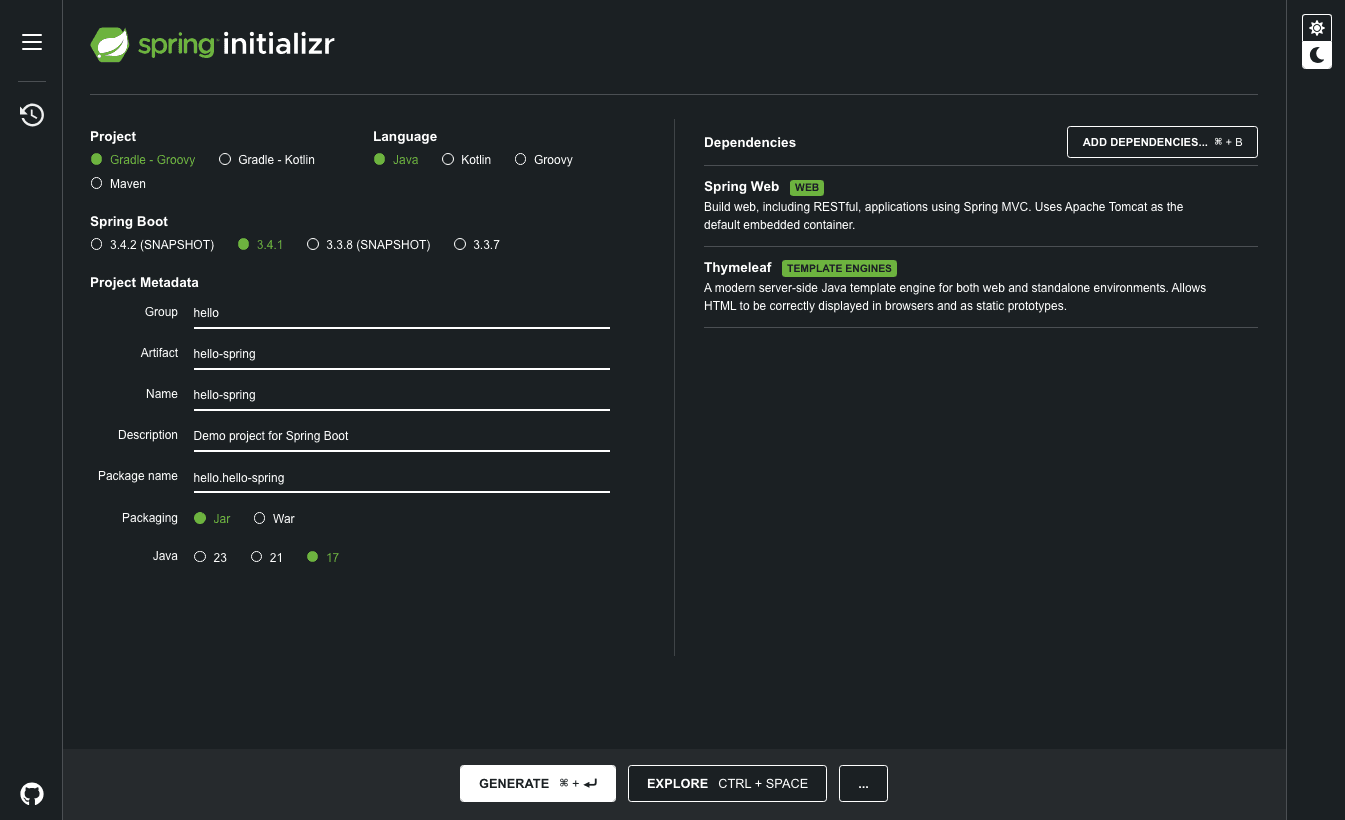Click the Package name input field
Viewport: 1345px width, 820px height.
click(x=401, y=478)
